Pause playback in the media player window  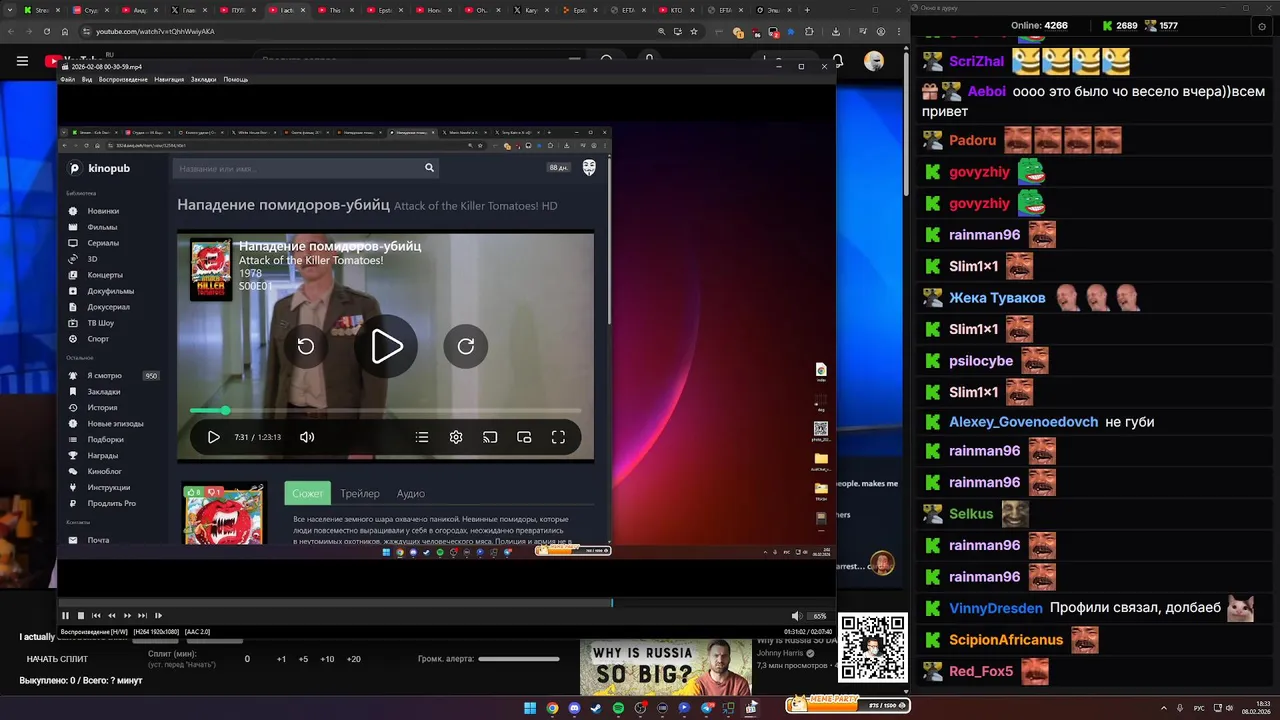pyautogui.click(x=65, y=616)
